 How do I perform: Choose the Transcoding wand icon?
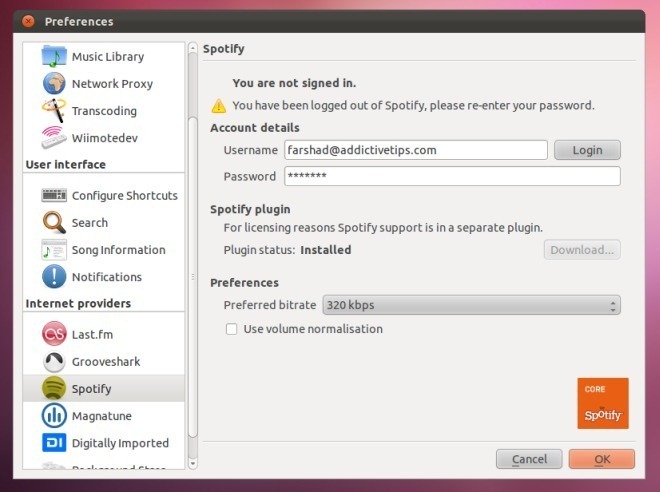(x=54, y=110)
